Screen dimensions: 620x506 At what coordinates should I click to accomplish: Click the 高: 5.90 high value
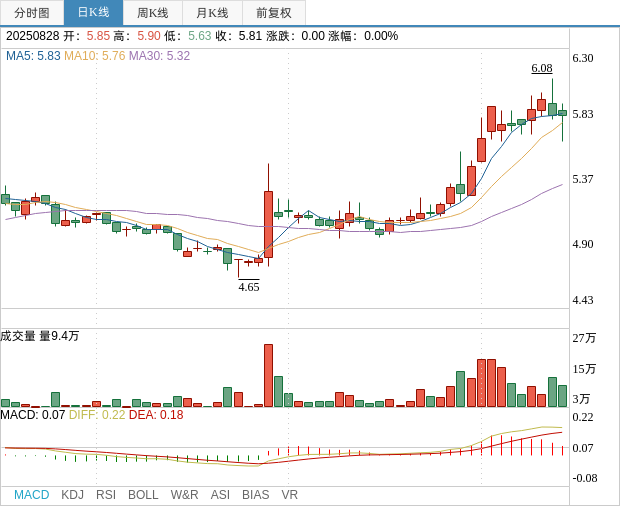point(137,36)
